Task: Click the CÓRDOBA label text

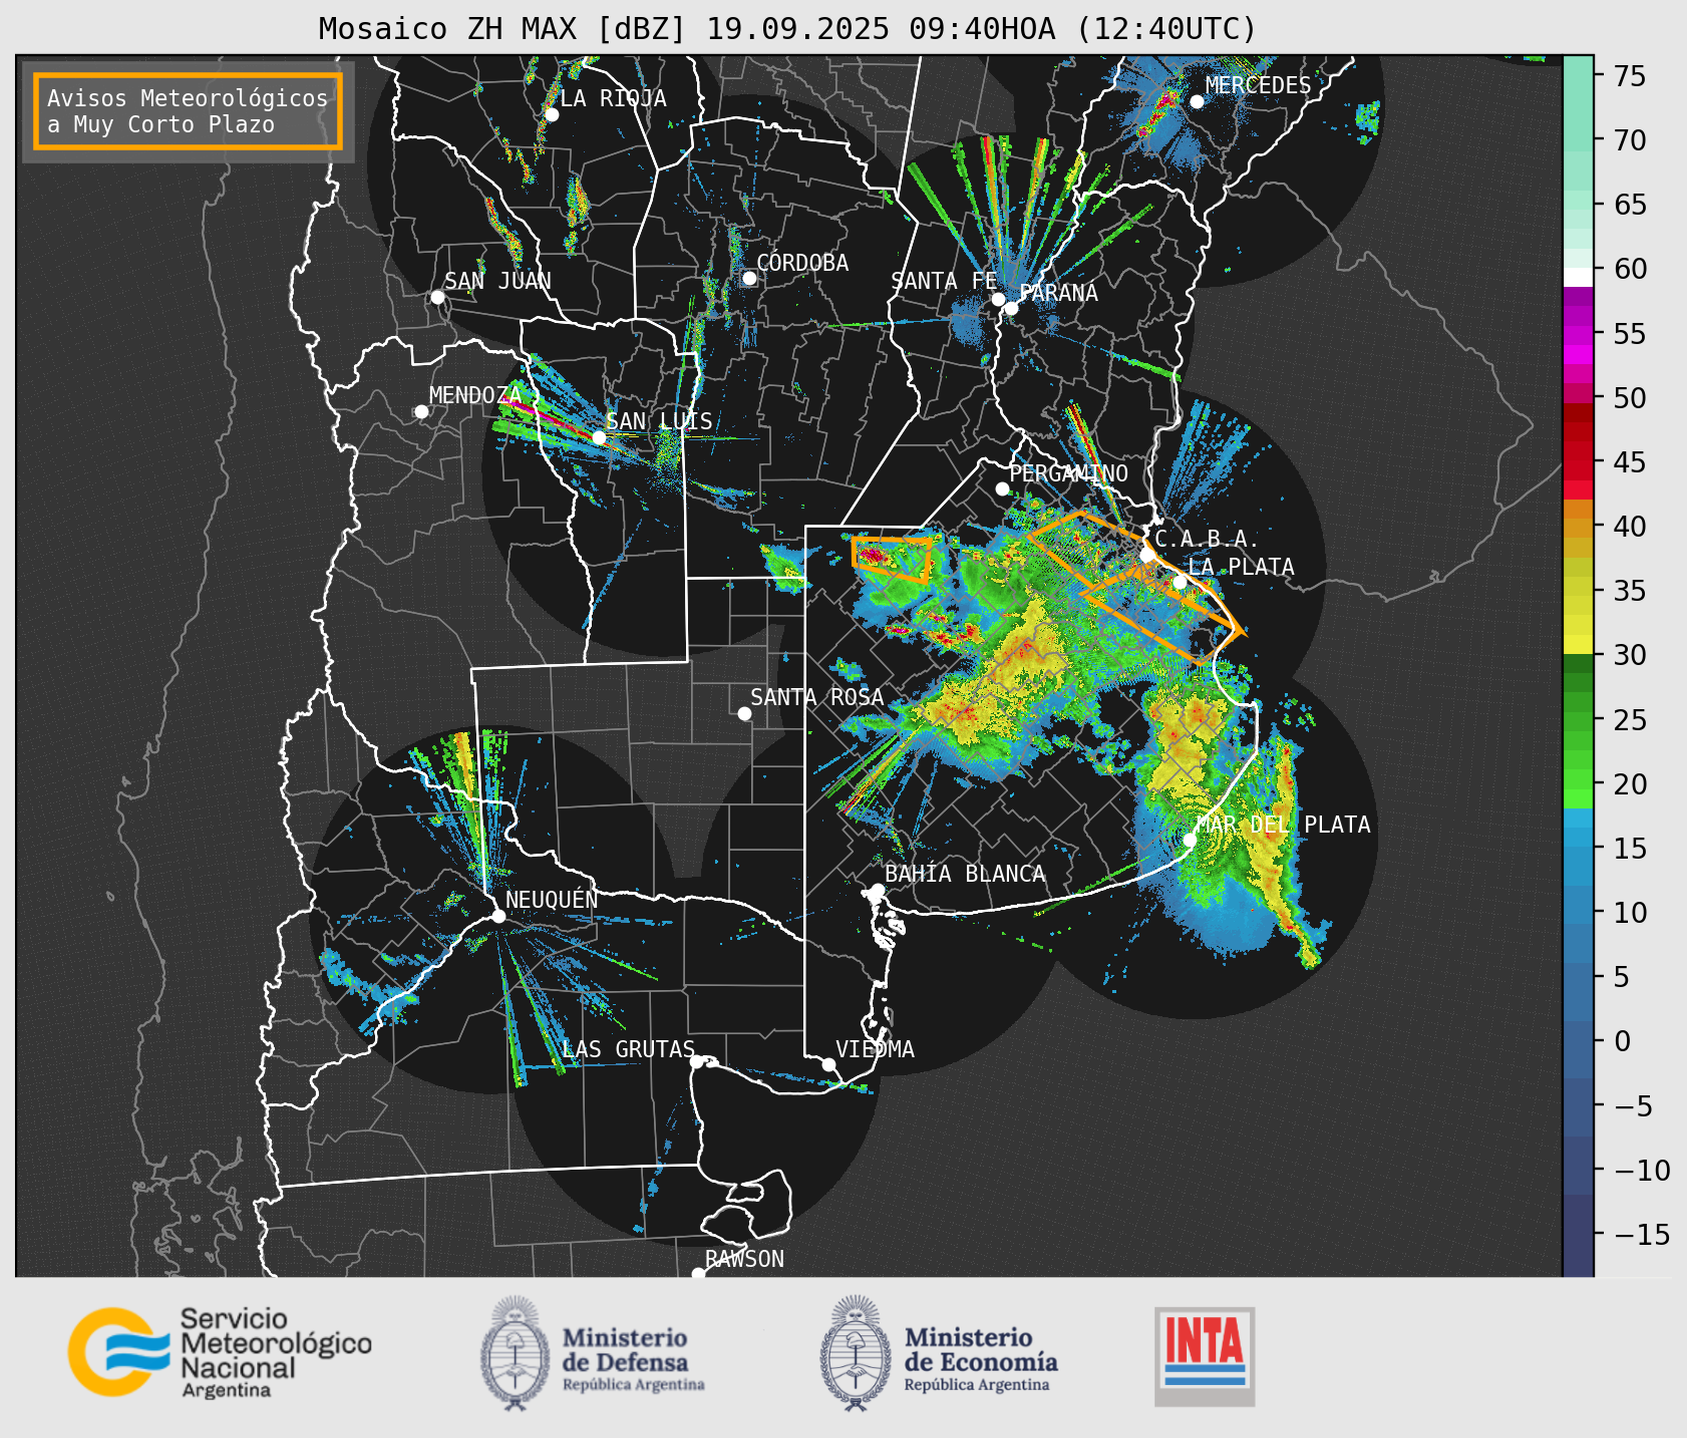Action: tap(802, 263)
